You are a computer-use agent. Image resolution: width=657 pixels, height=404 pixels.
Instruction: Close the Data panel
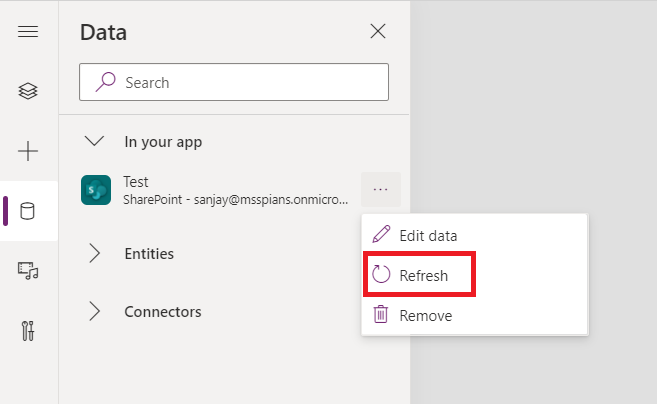pyautogui.click(x=378, y=31)
